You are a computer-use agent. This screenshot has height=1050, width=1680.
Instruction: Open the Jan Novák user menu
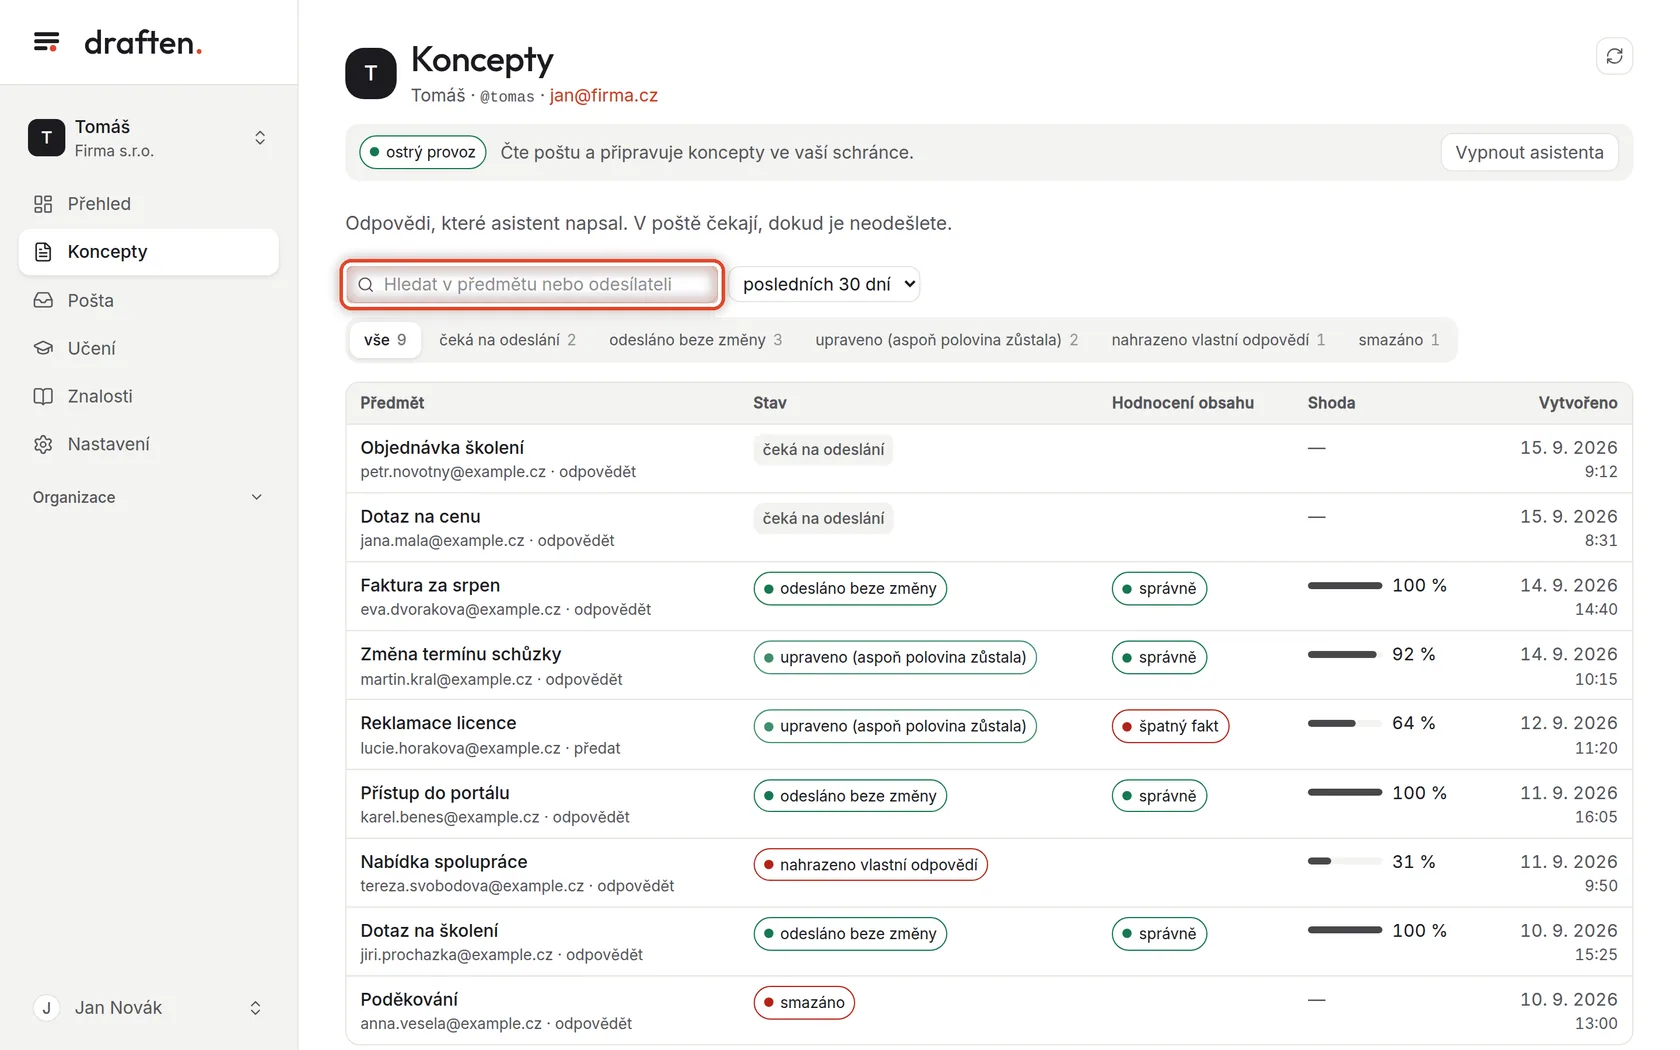[149, 1008]
